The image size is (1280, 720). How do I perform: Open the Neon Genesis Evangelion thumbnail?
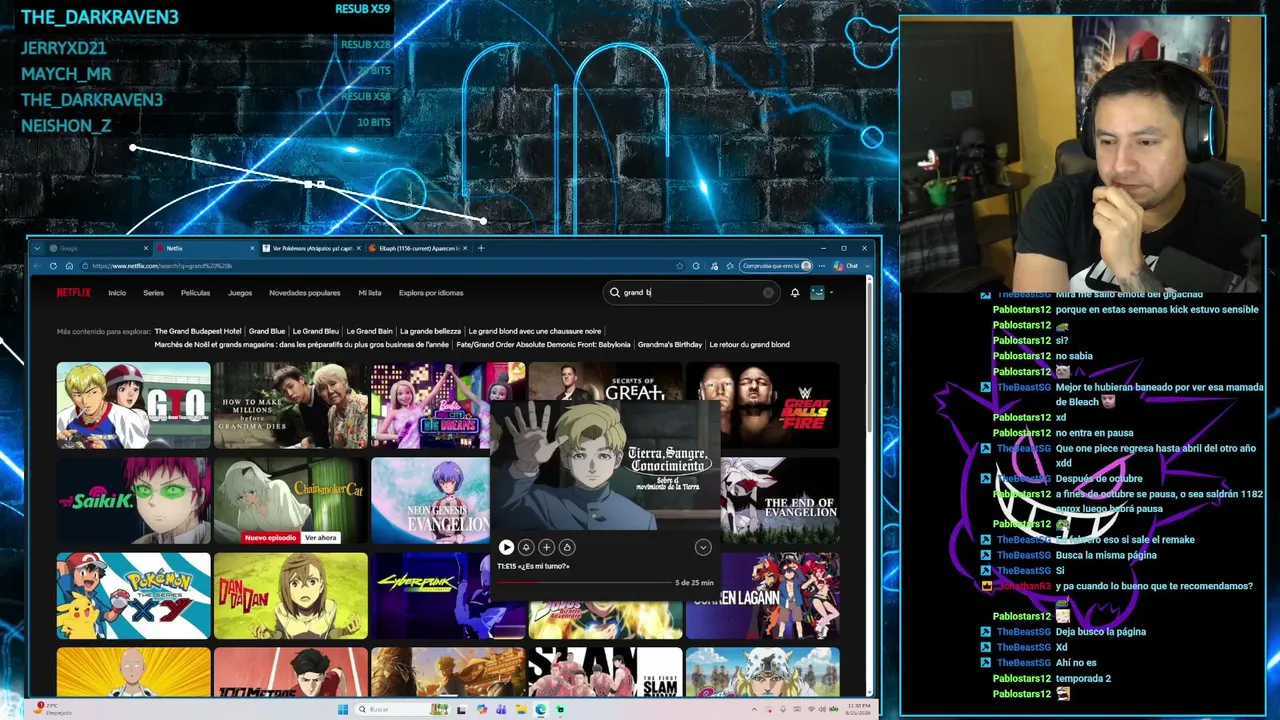pos(430,500)
